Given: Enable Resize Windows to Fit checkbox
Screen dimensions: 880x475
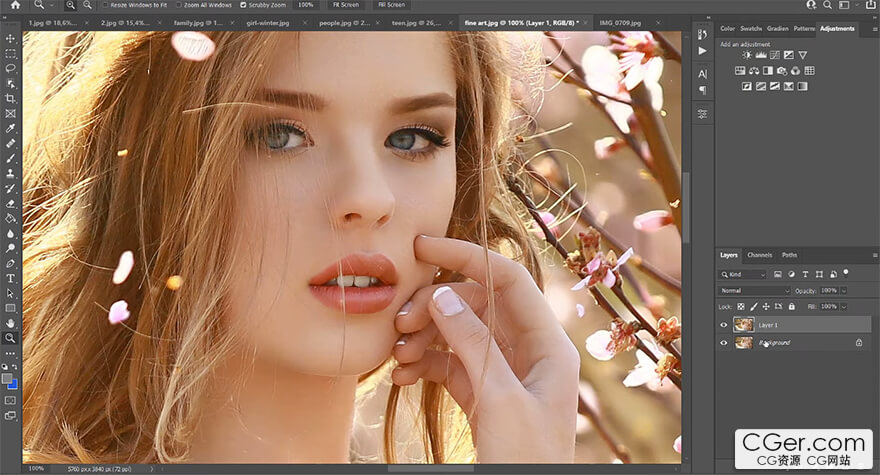Looking at the screenshot, I should [x=106, y=5].
